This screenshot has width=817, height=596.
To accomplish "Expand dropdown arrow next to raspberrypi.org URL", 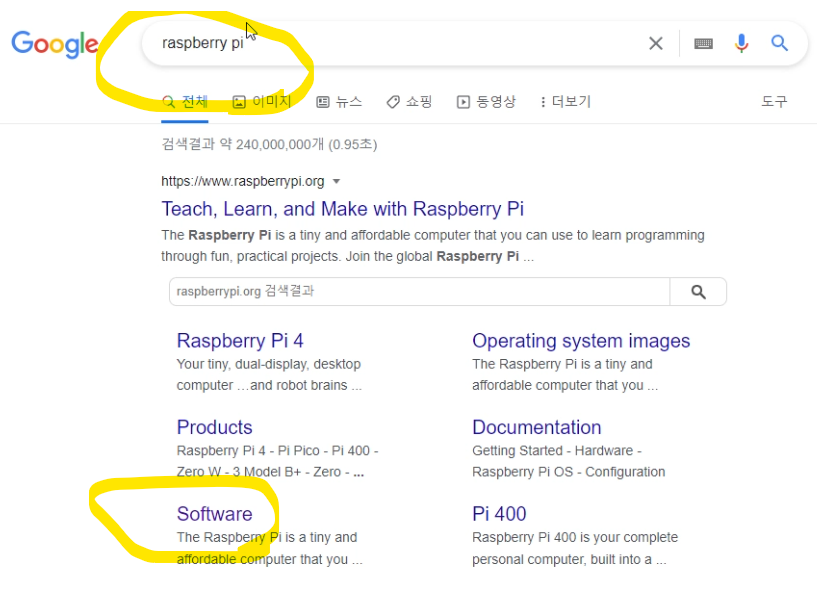I will [x=336, y=182].
